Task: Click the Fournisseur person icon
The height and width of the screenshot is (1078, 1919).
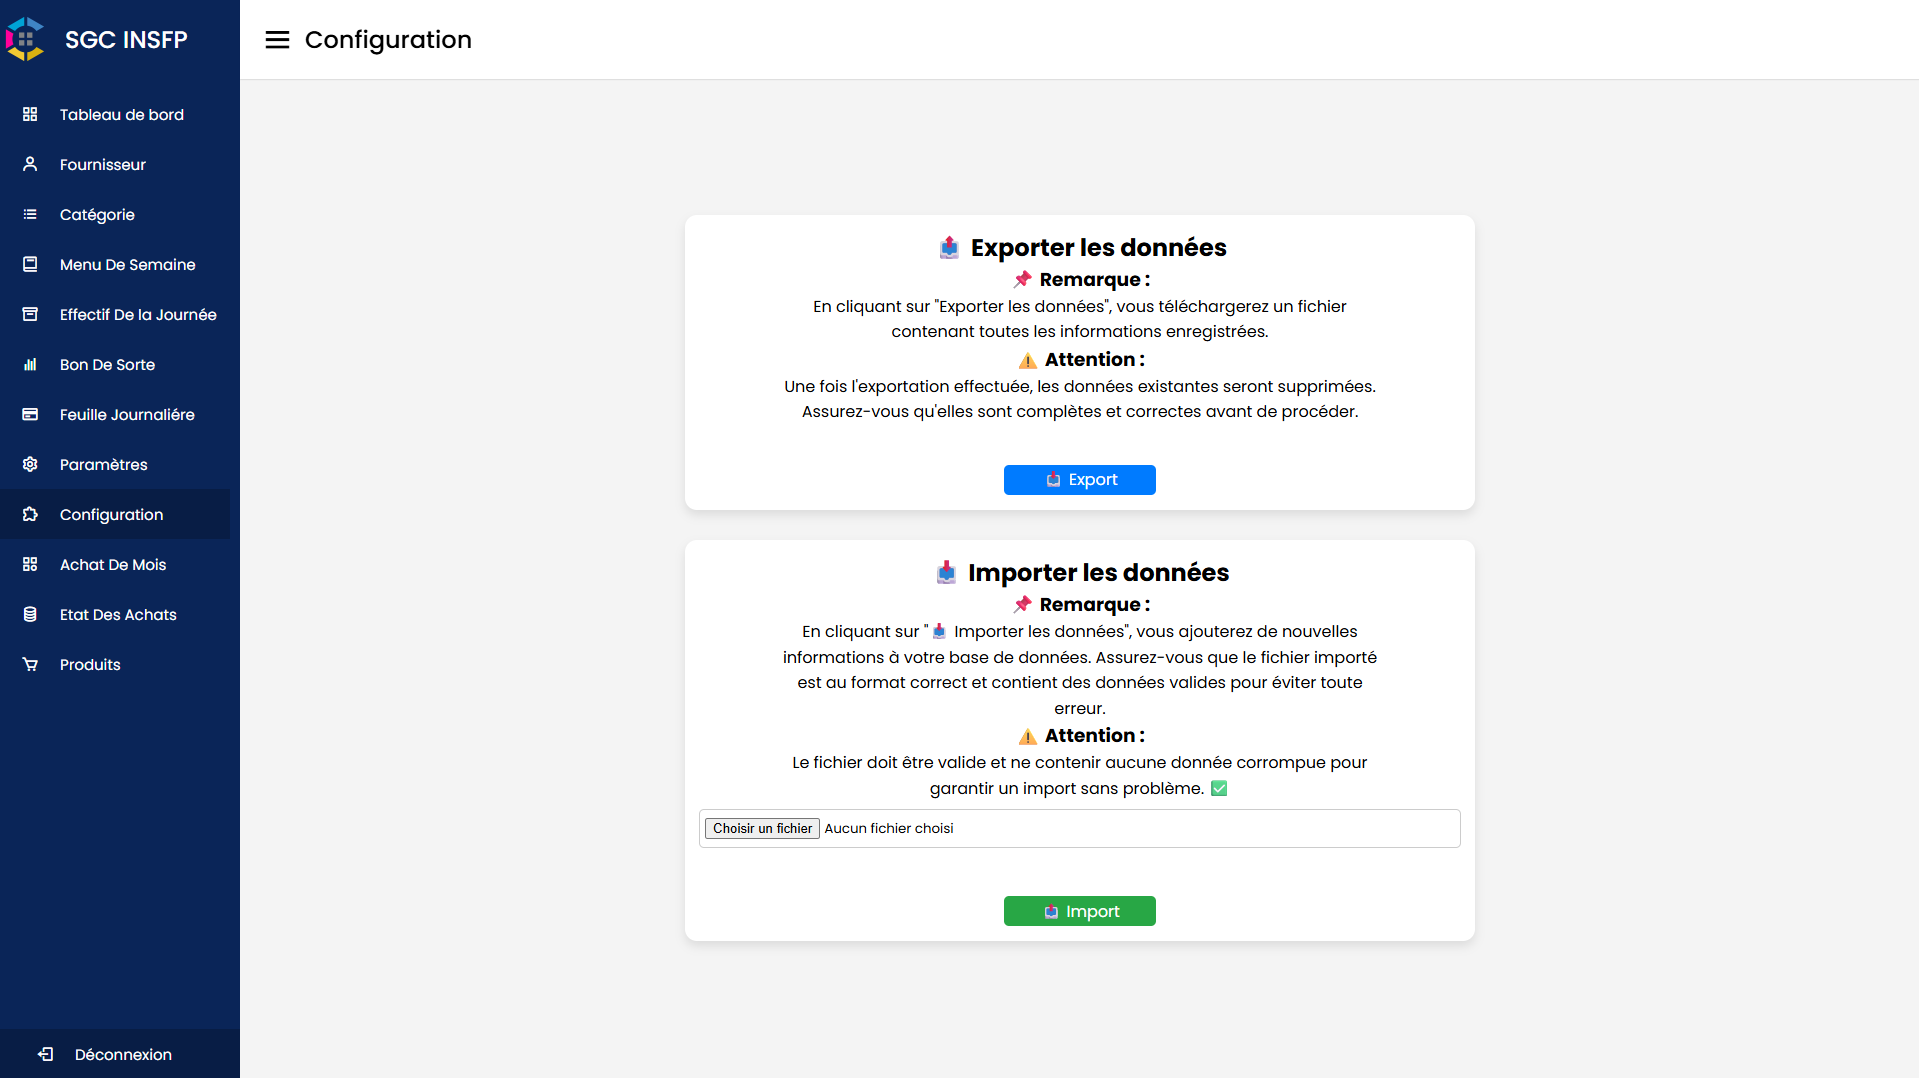Action: 30,164
